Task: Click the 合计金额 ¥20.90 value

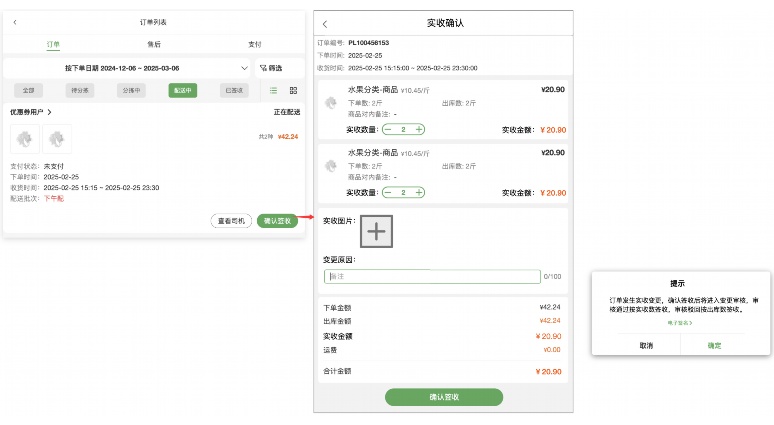Action: (x=548, y=372)
